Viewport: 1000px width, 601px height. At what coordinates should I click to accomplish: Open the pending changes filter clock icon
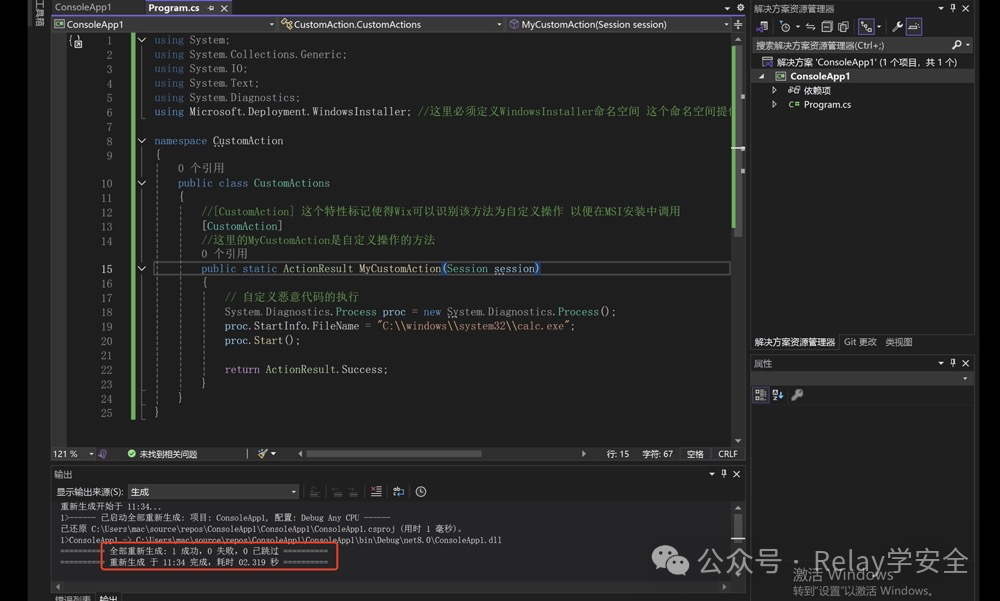(785, 27)
